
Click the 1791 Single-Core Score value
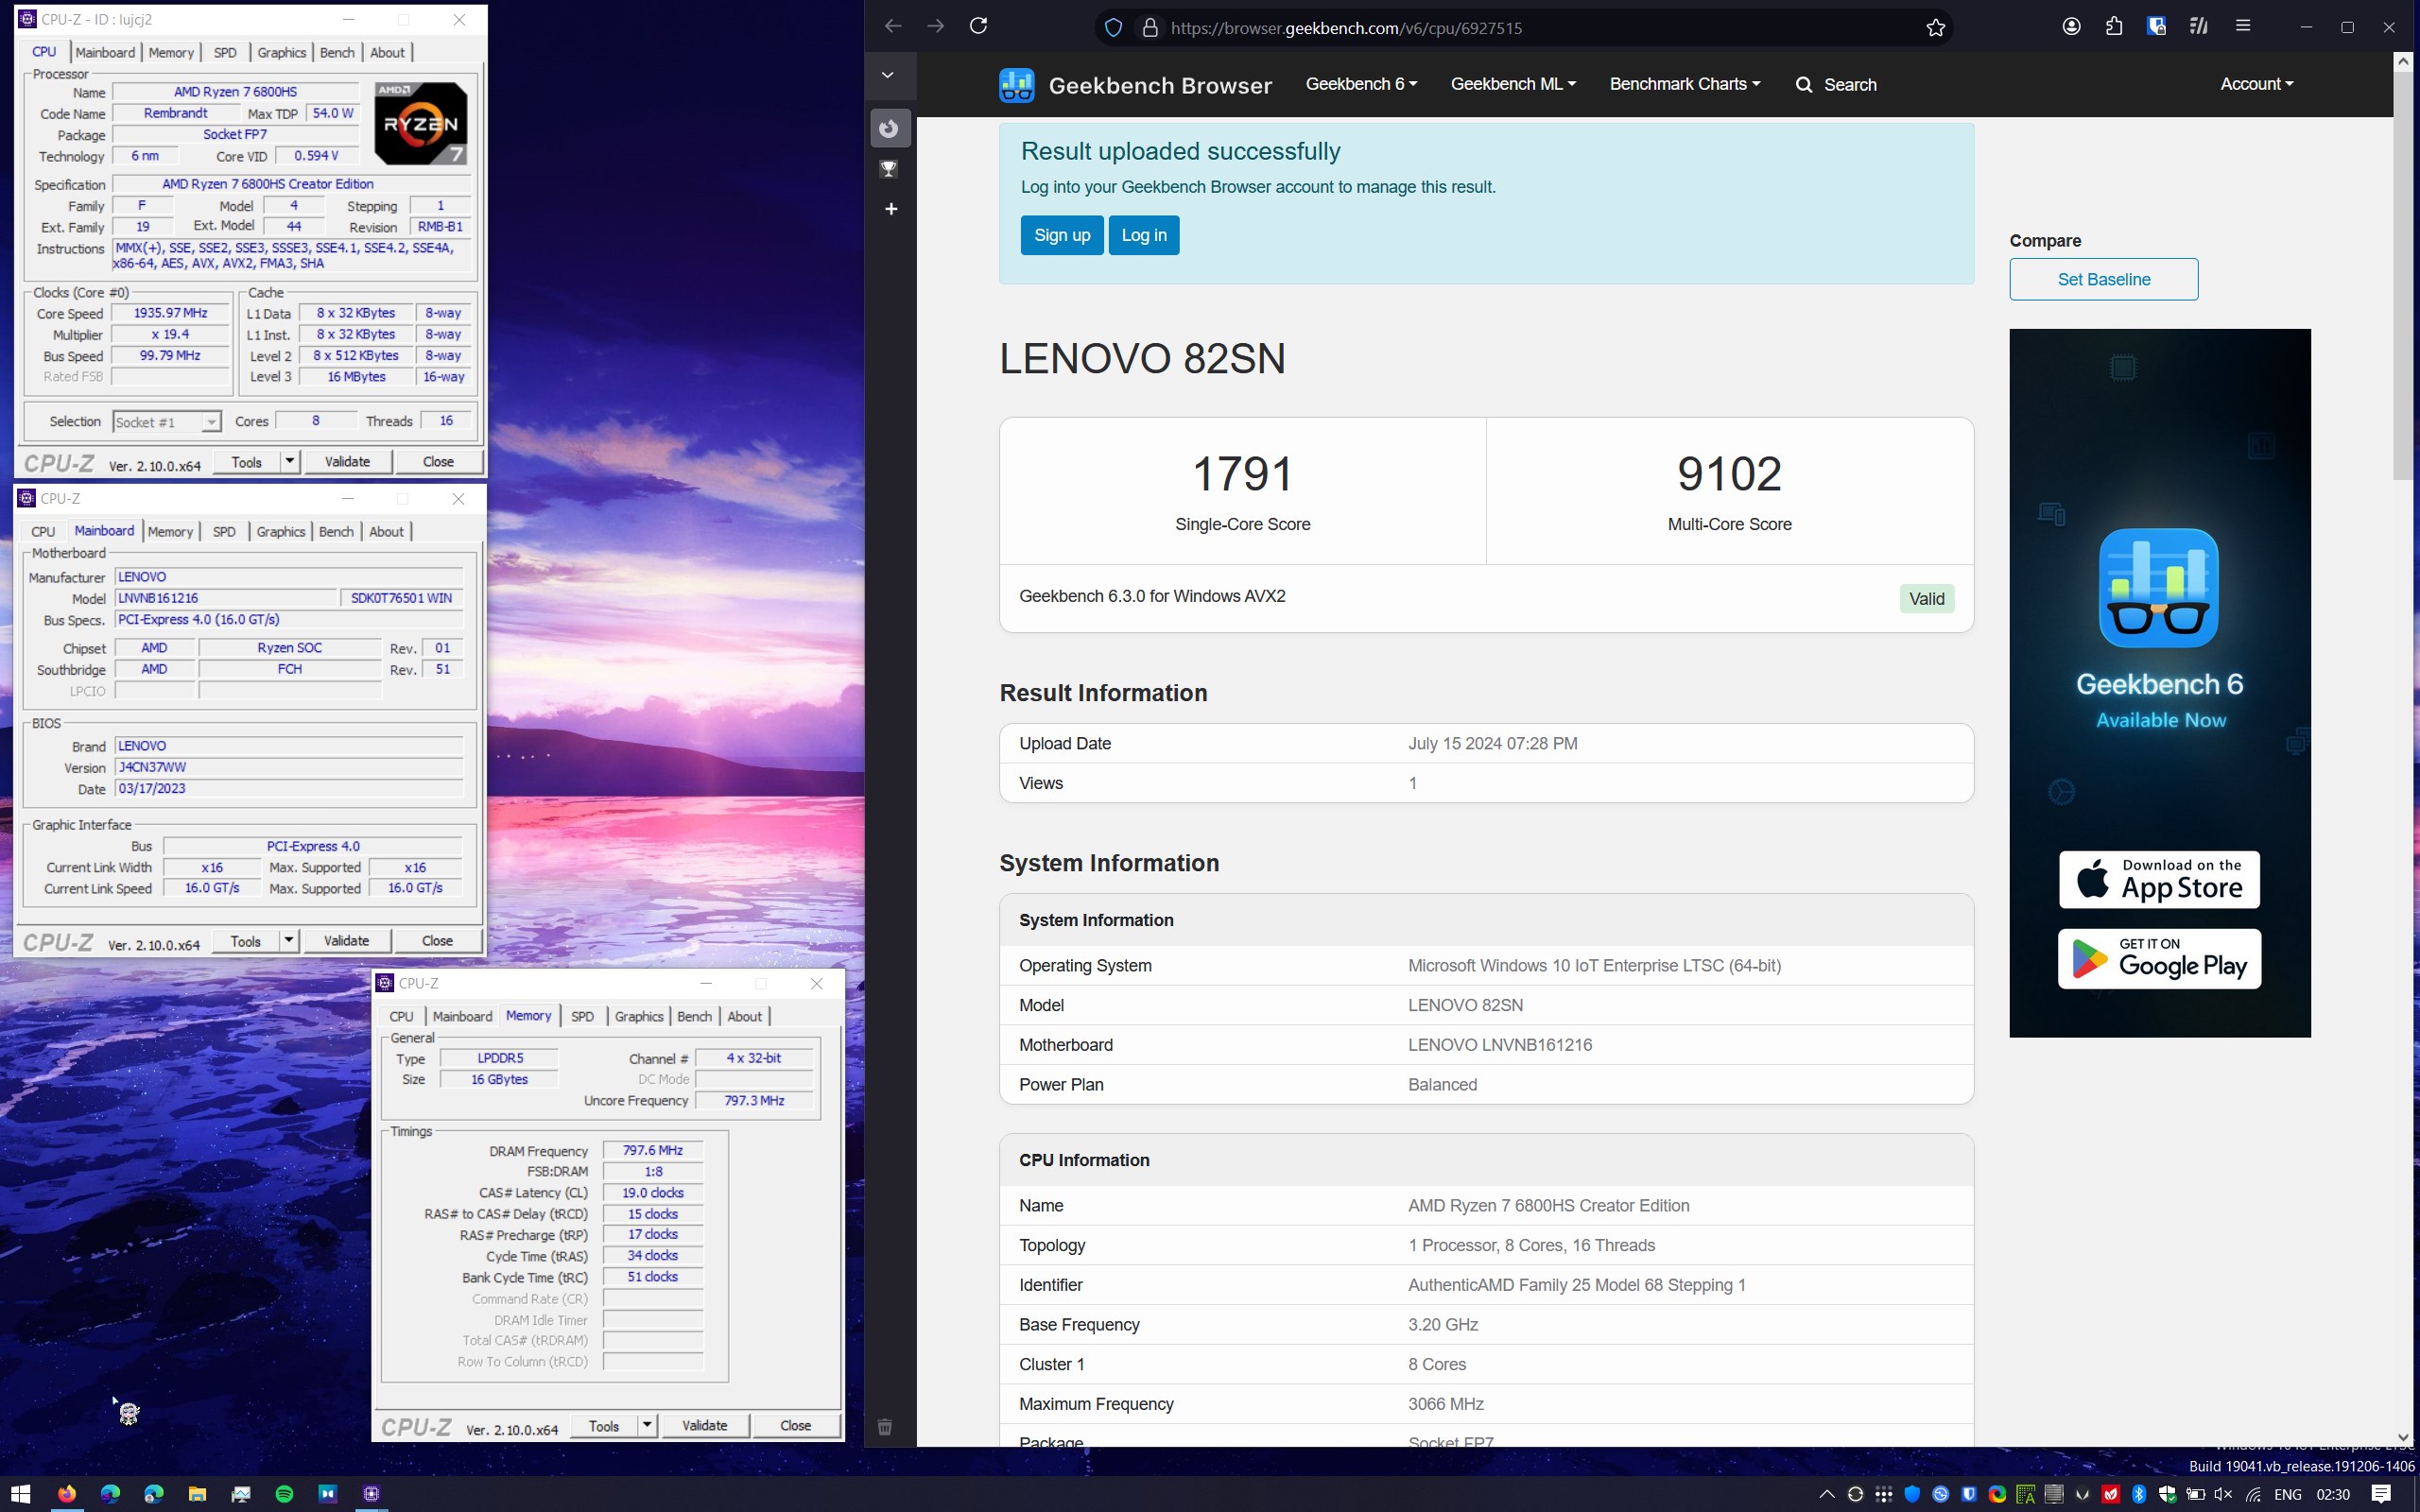click(1242, 474)
